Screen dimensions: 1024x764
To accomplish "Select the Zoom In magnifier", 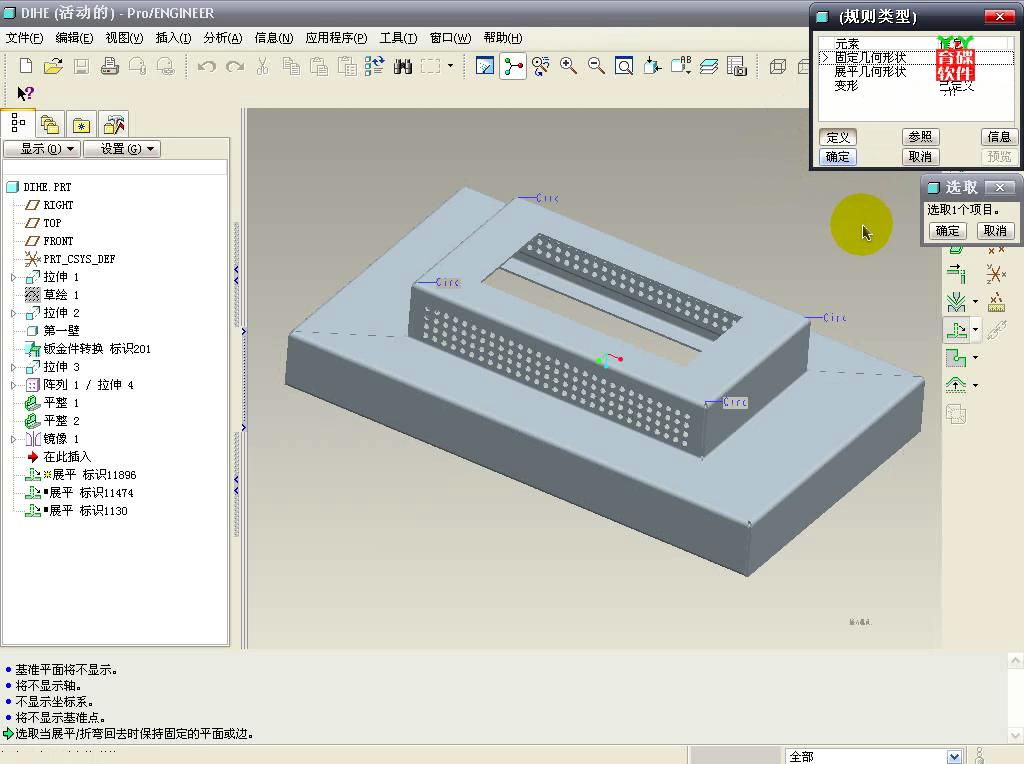I will 569,66.
